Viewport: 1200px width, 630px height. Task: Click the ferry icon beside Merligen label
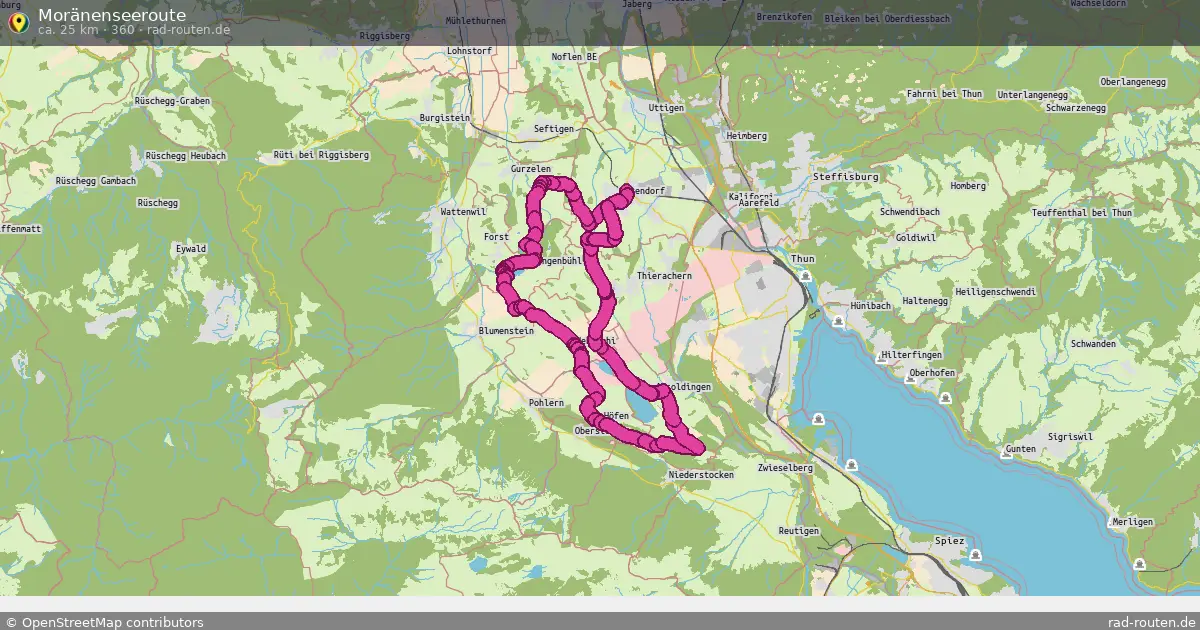1139,565
